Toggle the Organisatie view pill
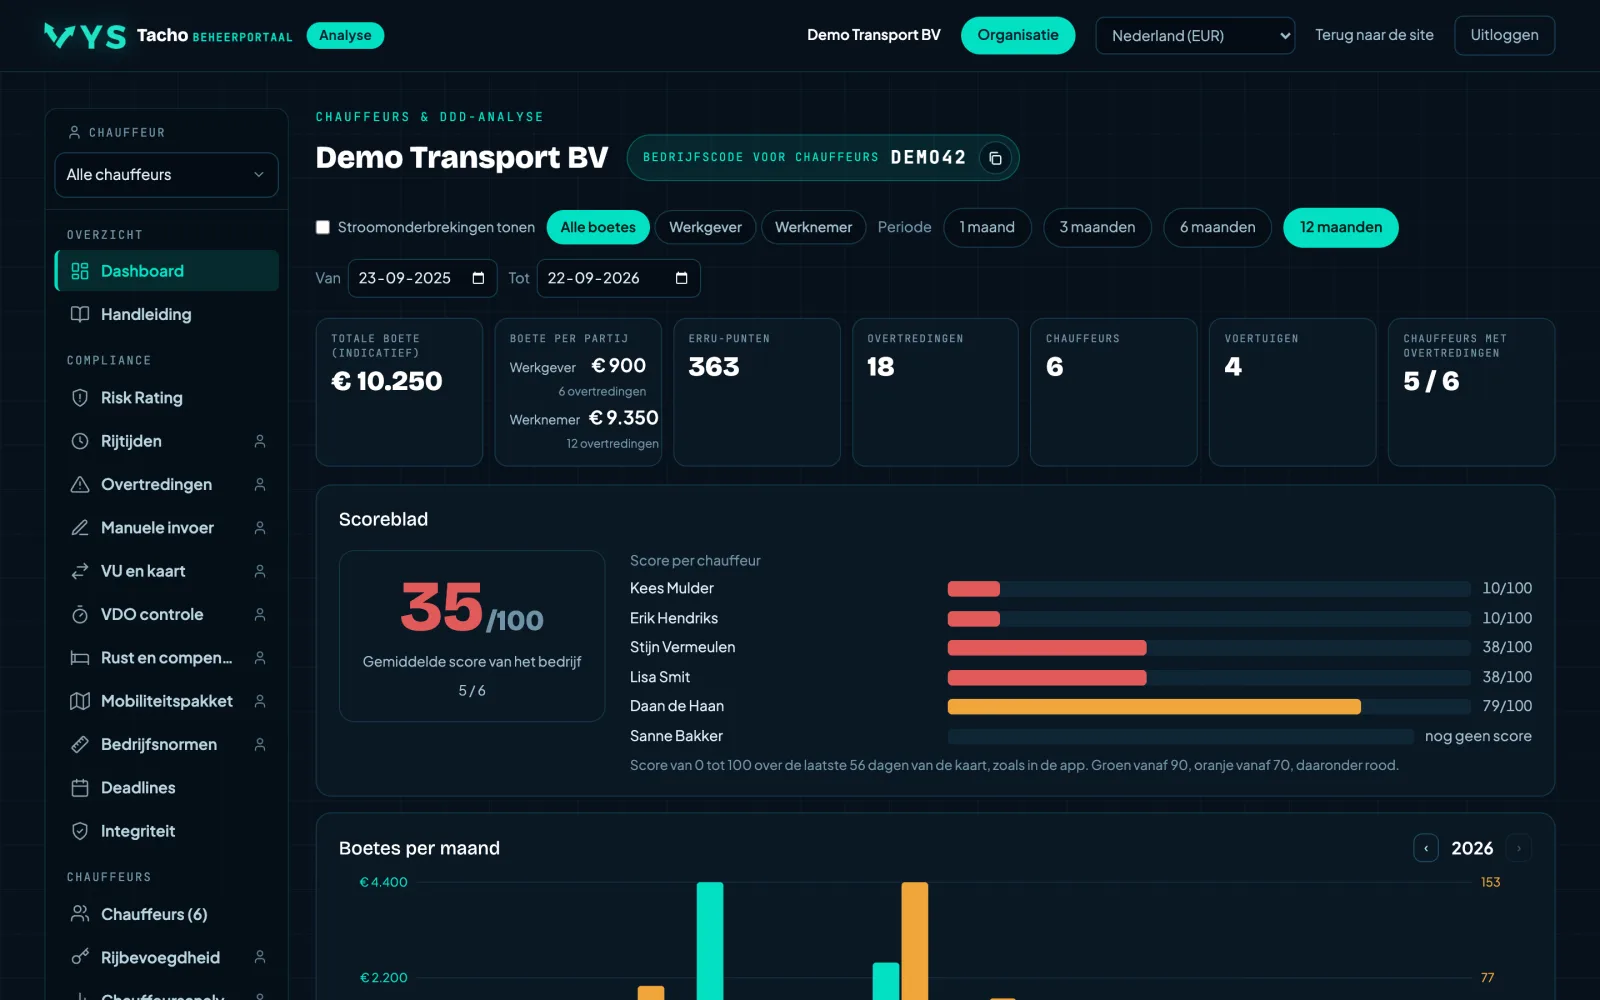The width and height of the screenshot is (1600, 1000). point(1018,35)
